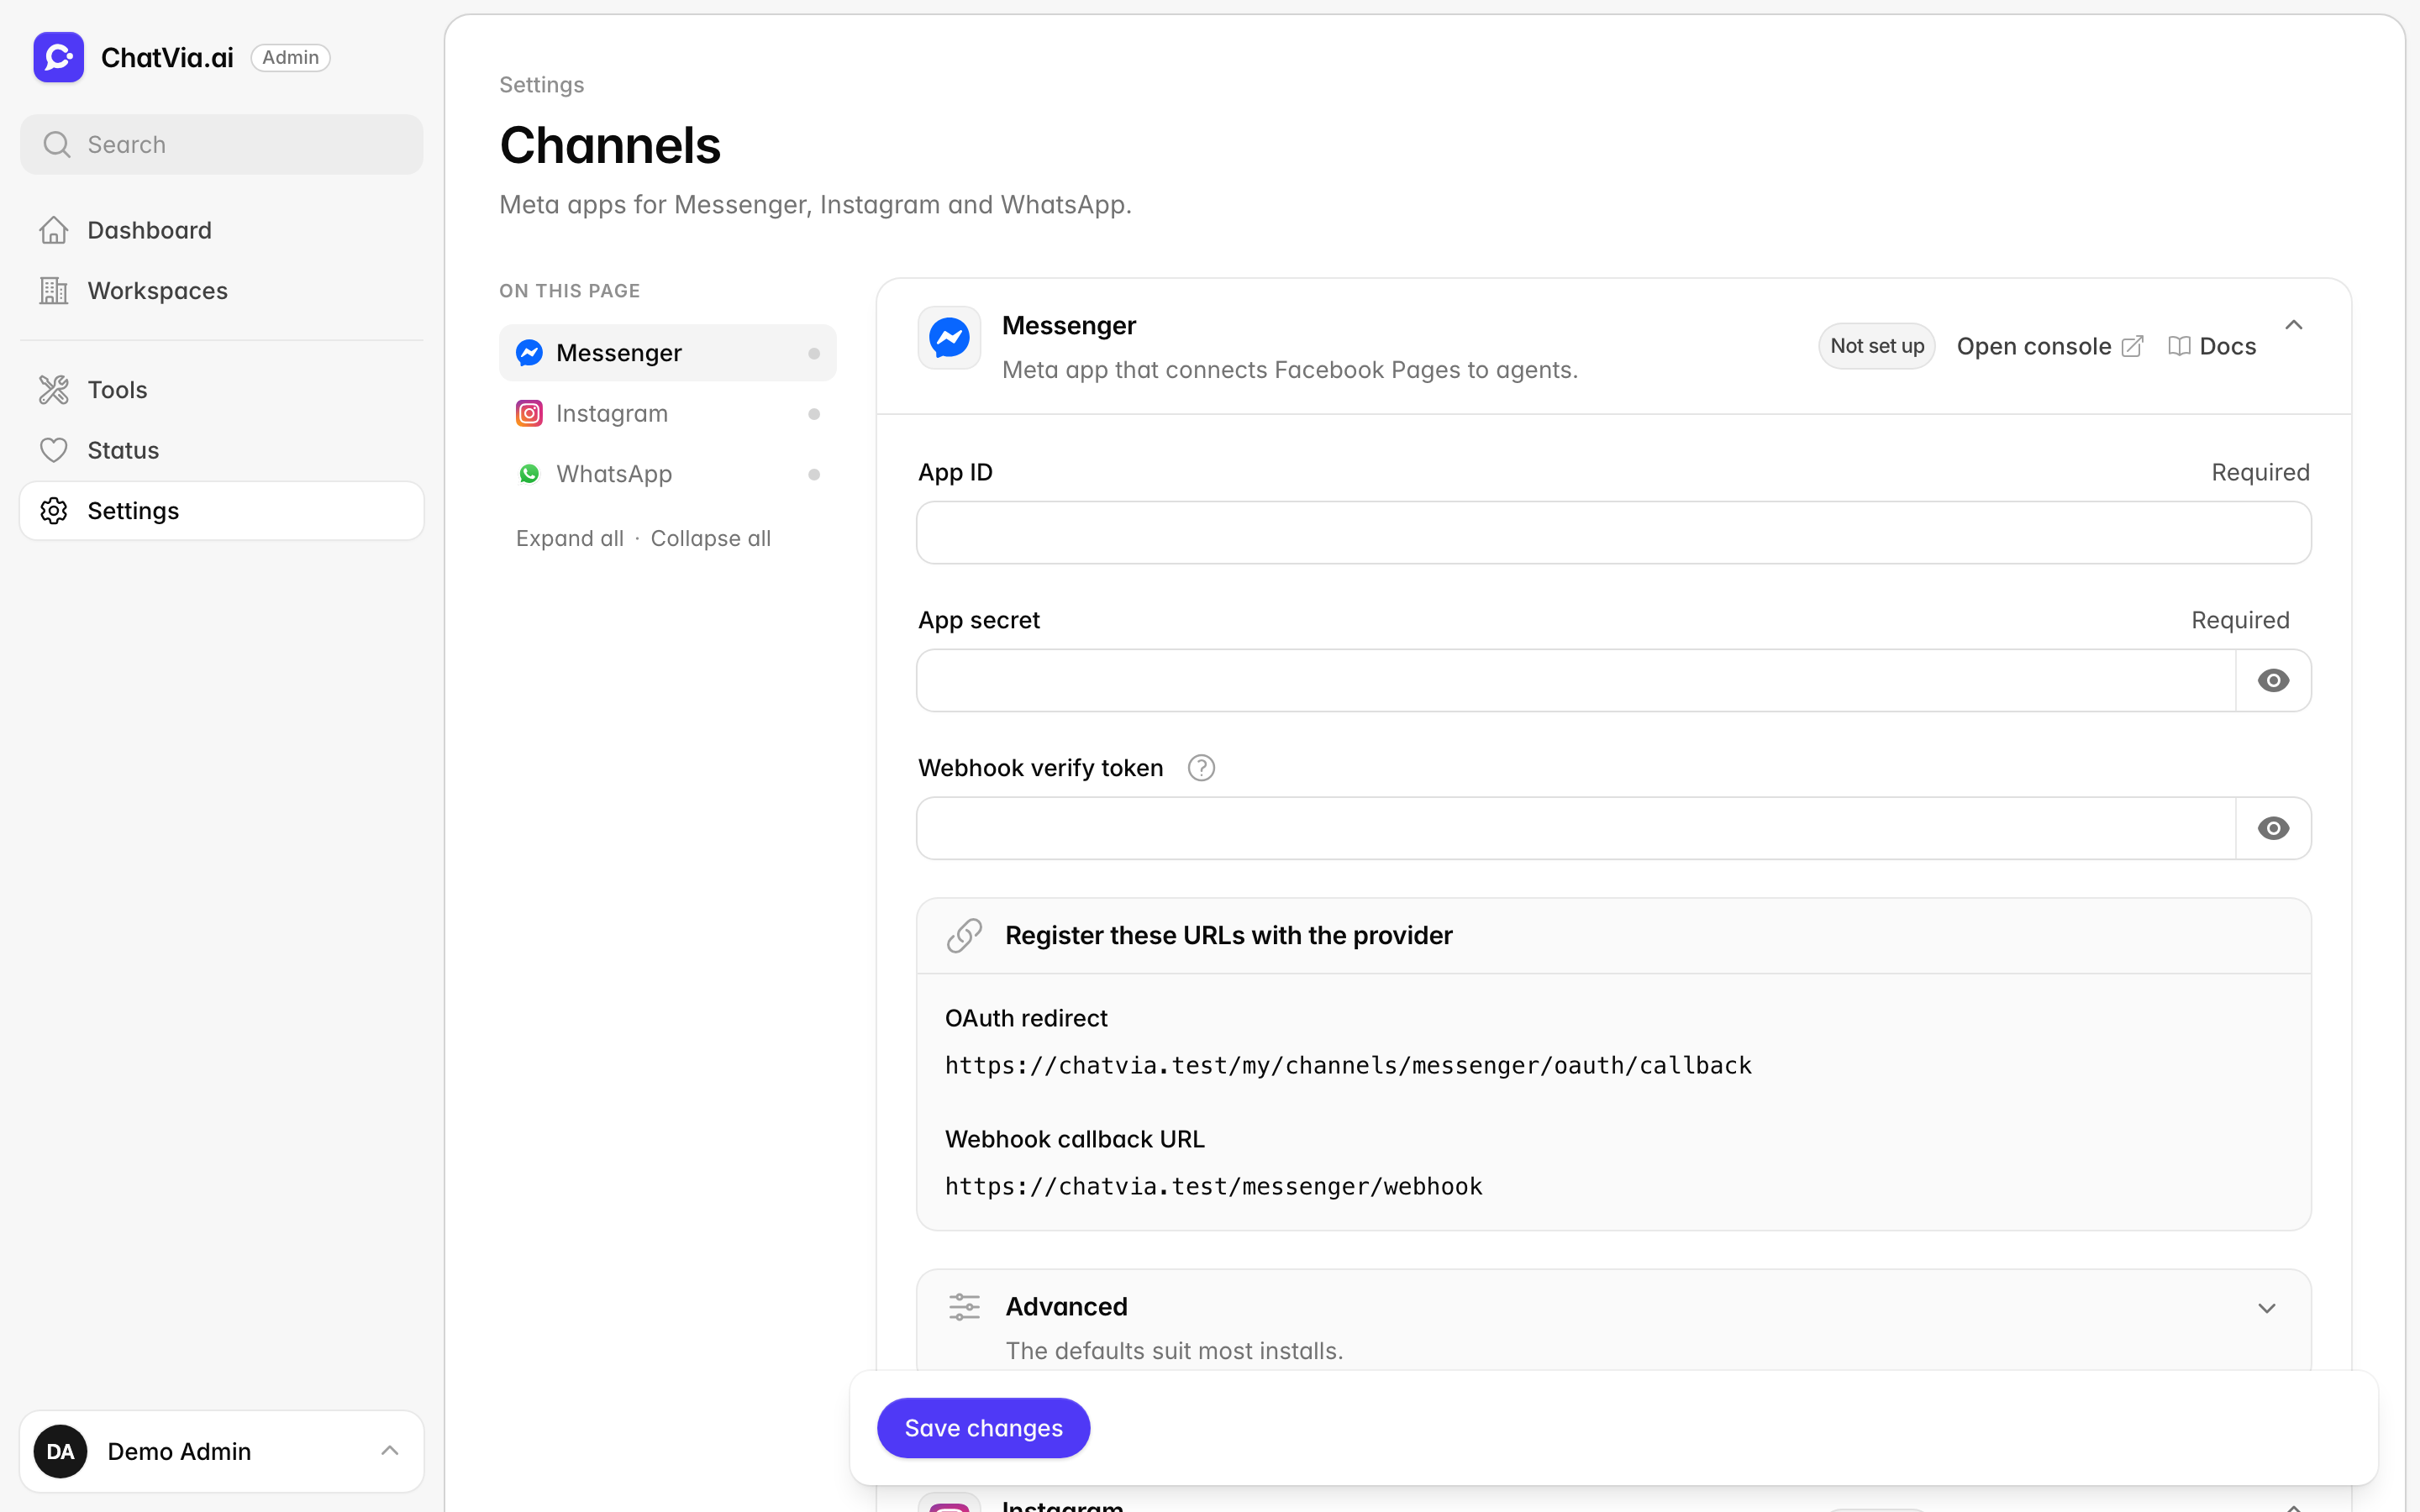
Task: Open the Status page
Action: (x=222, y=450)
